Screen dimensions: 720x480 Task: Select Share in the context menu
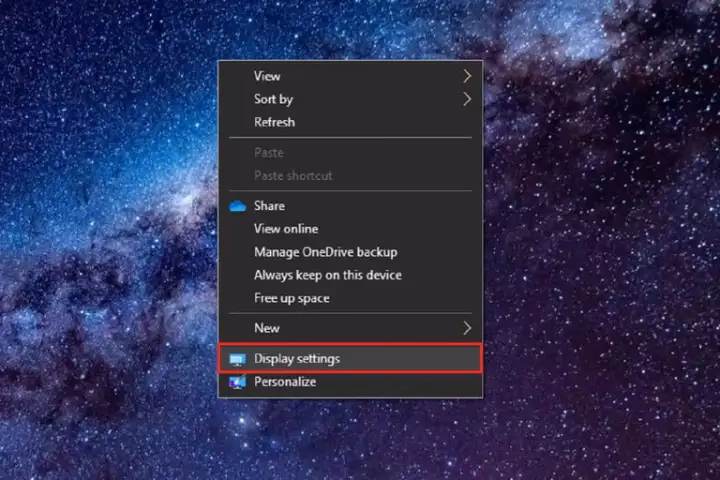350,206
